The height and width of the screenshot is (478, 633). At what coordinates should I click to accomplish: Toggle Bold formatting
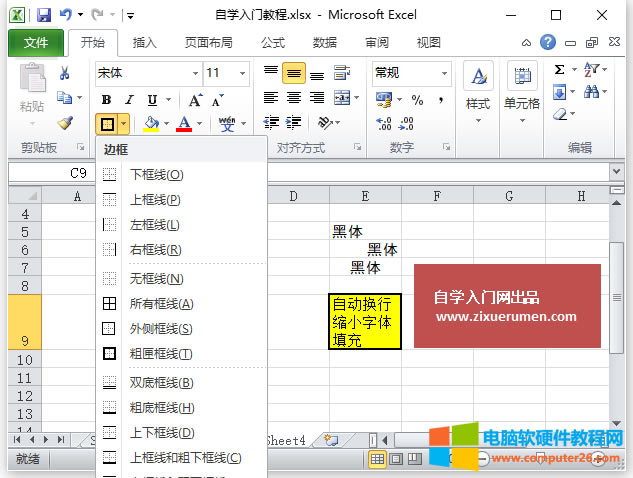pos(107,100)
